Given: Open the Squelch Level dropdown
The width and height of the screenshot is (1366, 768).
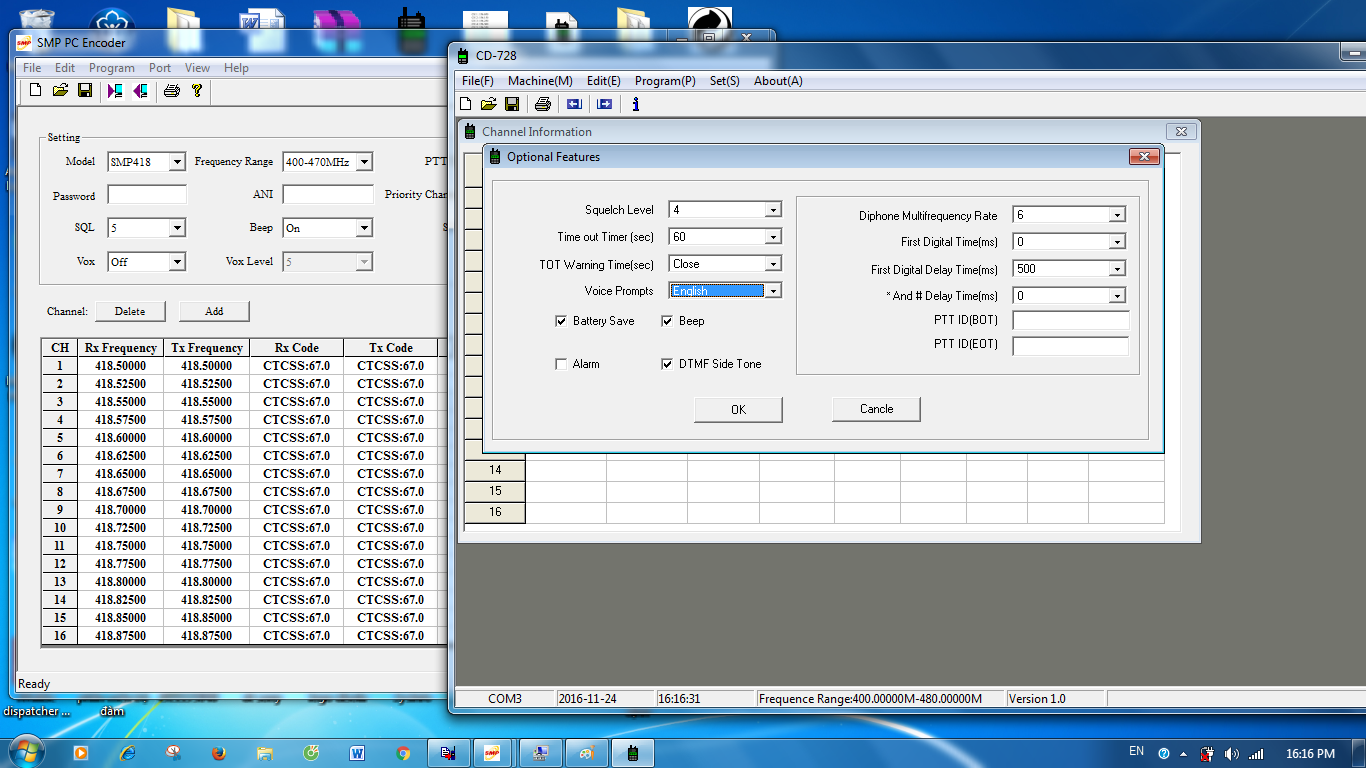Looking at the screenshot, I should (x=773, y=210).
